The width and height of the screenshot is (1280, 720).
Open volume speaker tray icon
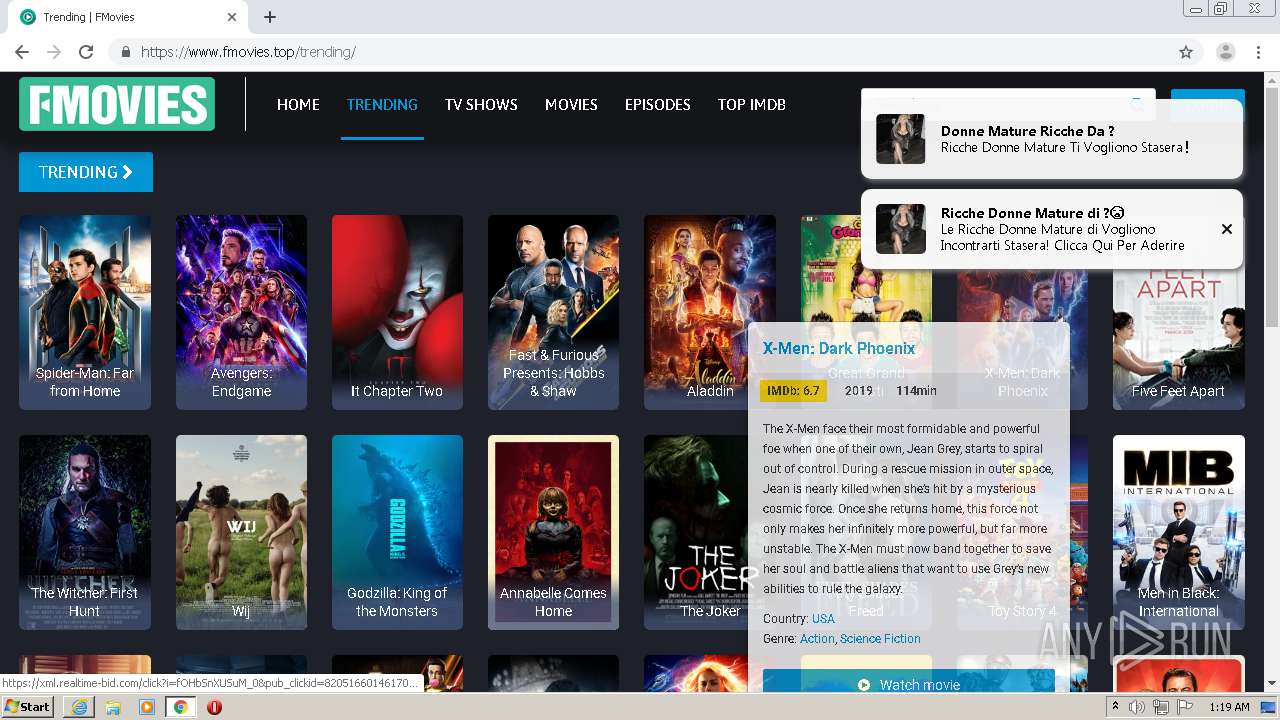coord(1137,707)
